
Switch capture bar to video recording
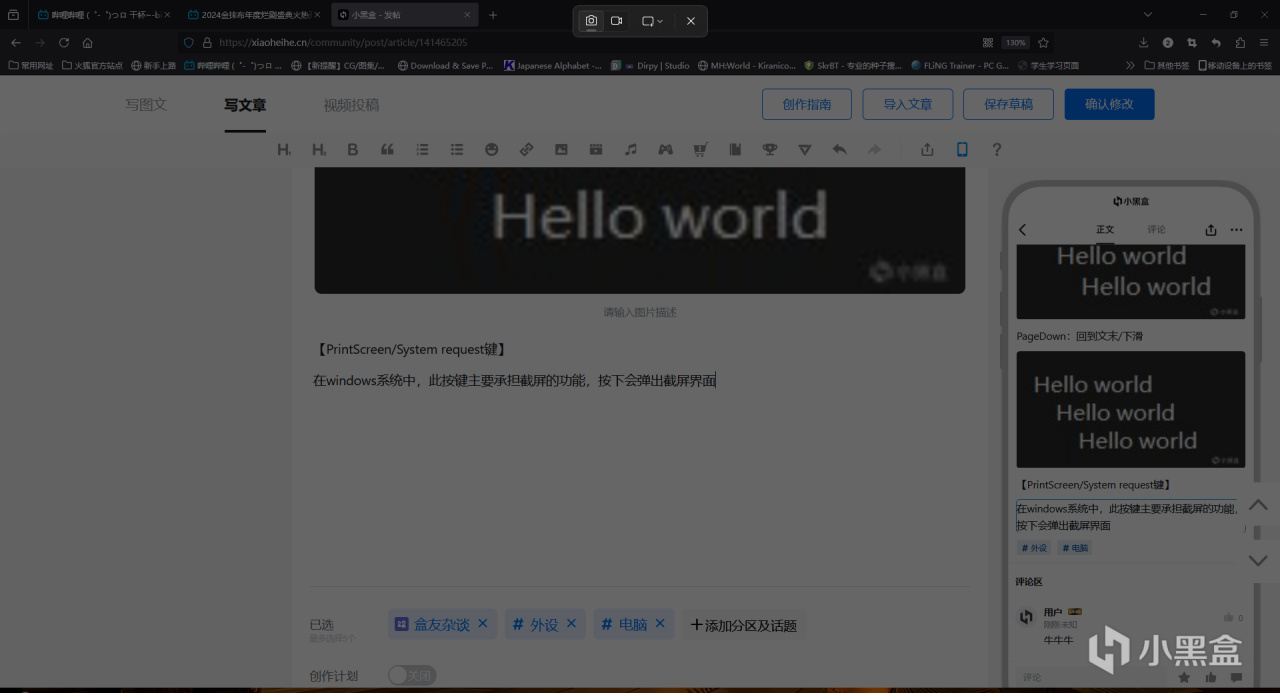point(617,21)
